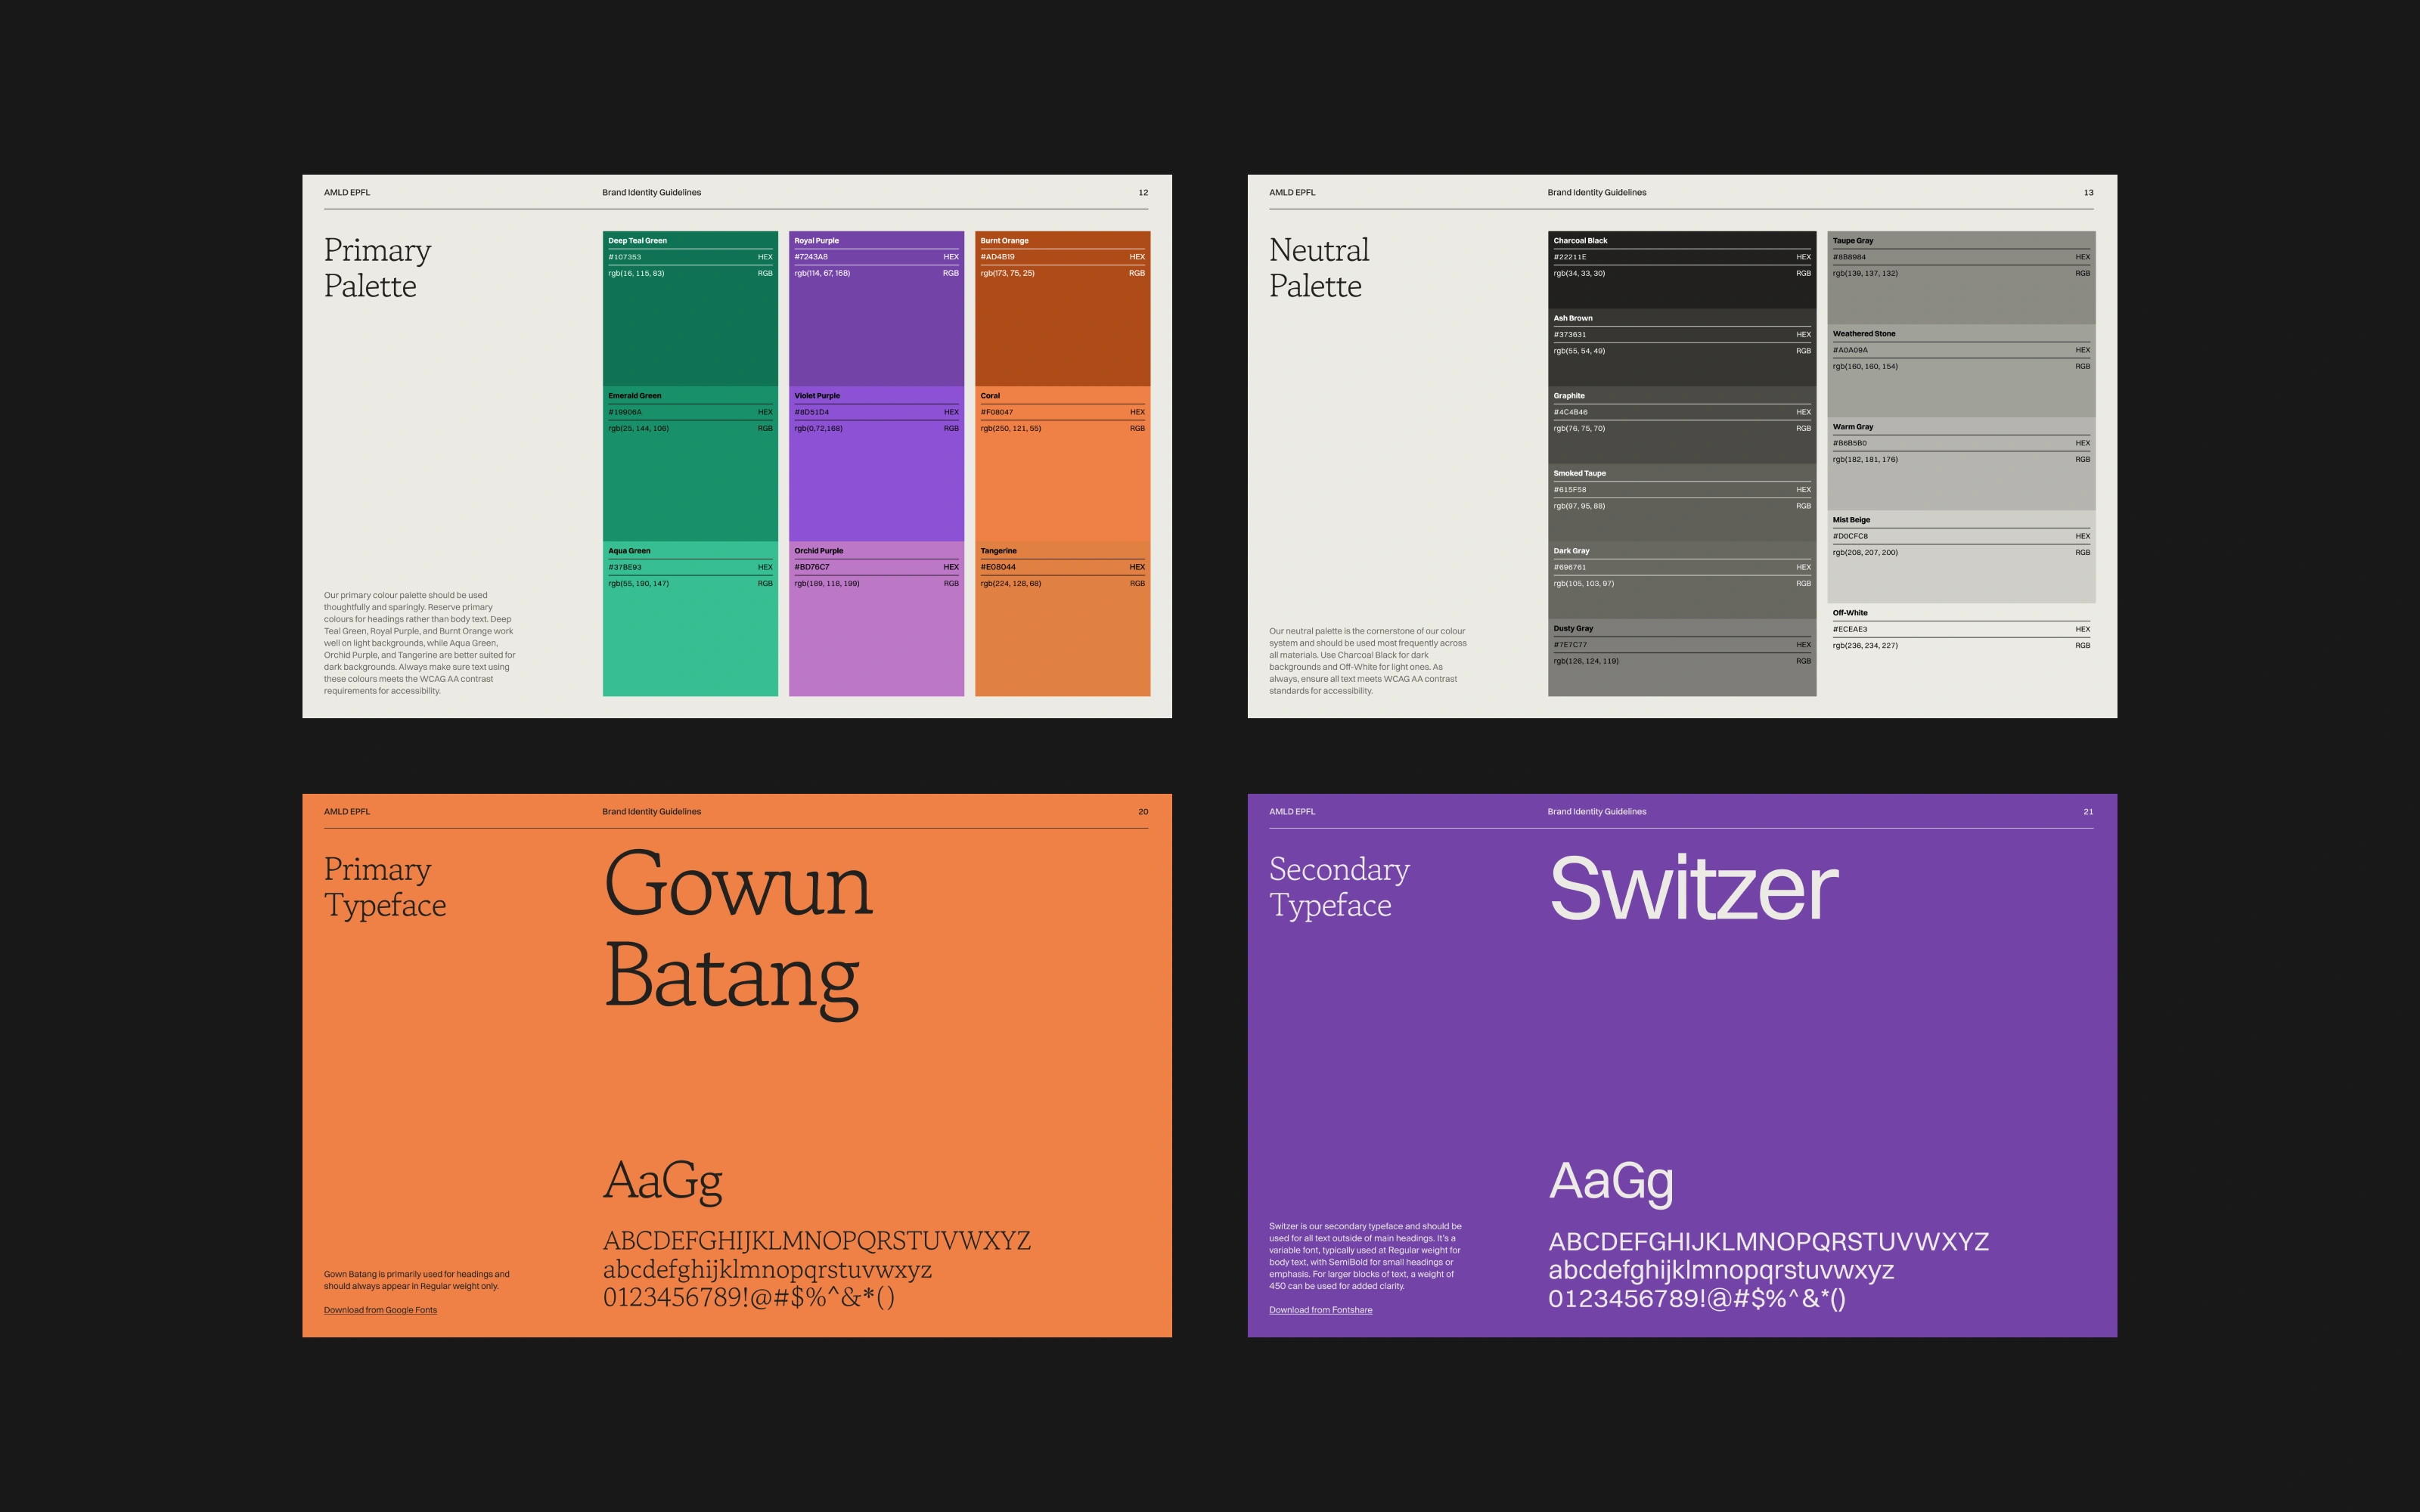This screenshot has width=2420, height=1512.
Task: Open the Download from Fontshare link
Action: (x=1320, y=1310)
